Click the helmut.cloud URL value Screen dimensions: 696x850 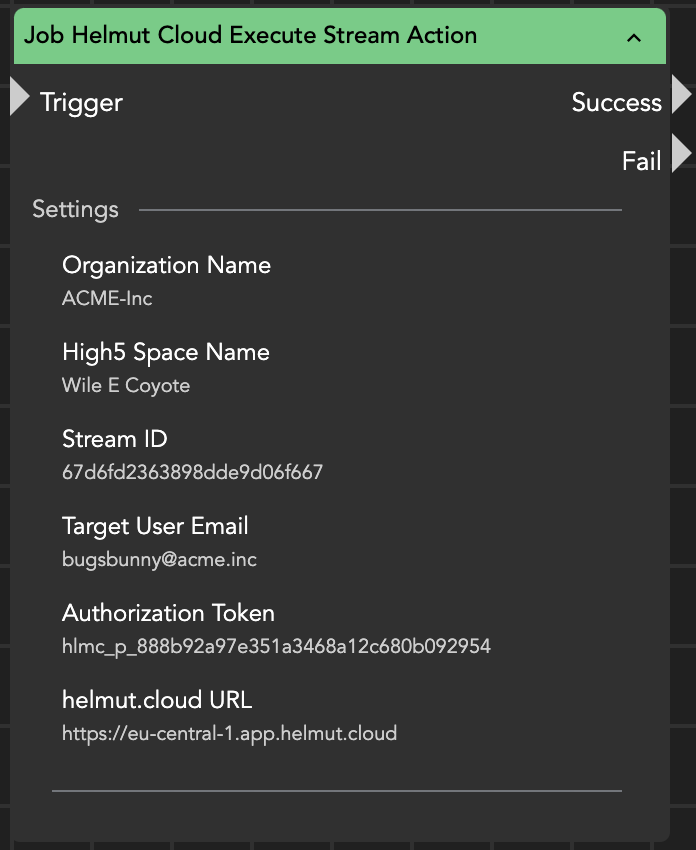229,733
